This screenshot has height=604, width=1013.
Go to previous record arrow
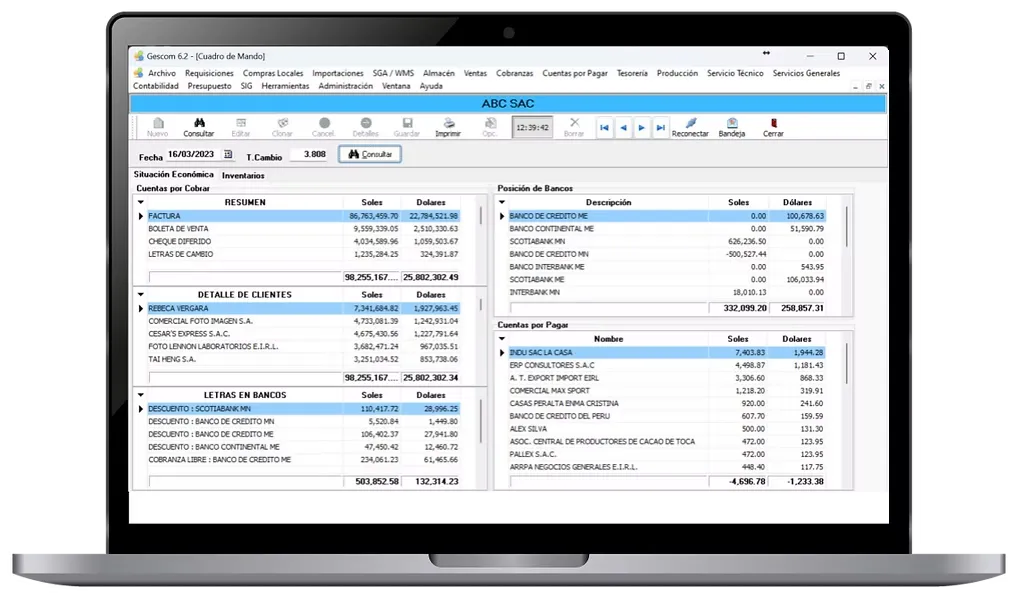[x=623, y=128]
